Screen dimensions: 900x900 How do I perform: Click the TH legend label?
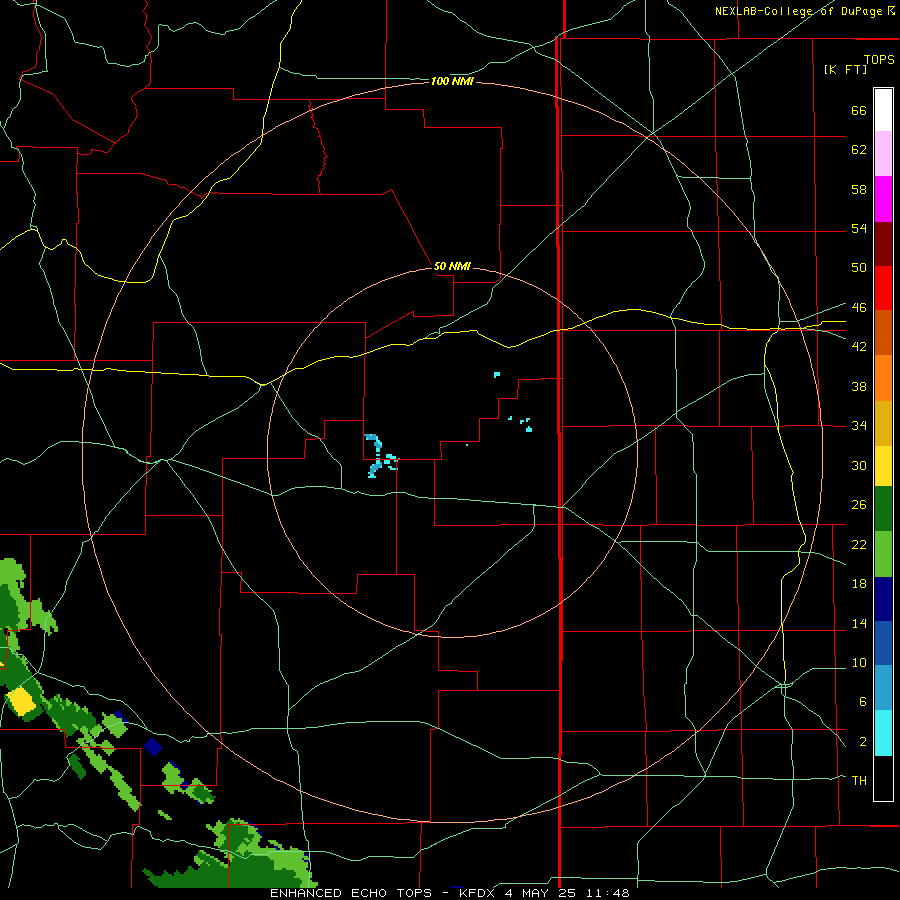tap(859, 780)
